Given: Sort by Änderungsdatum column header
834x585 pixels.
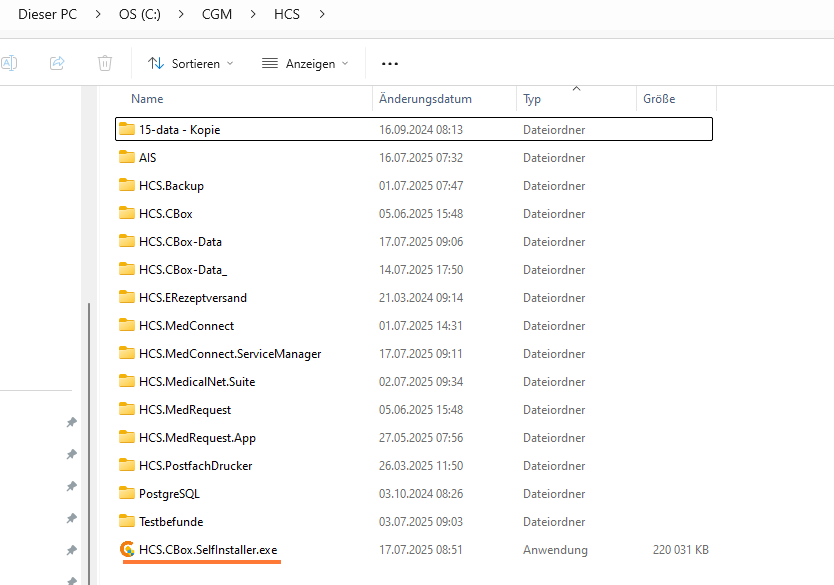Looking at the screenshot, I should point(426,99).
